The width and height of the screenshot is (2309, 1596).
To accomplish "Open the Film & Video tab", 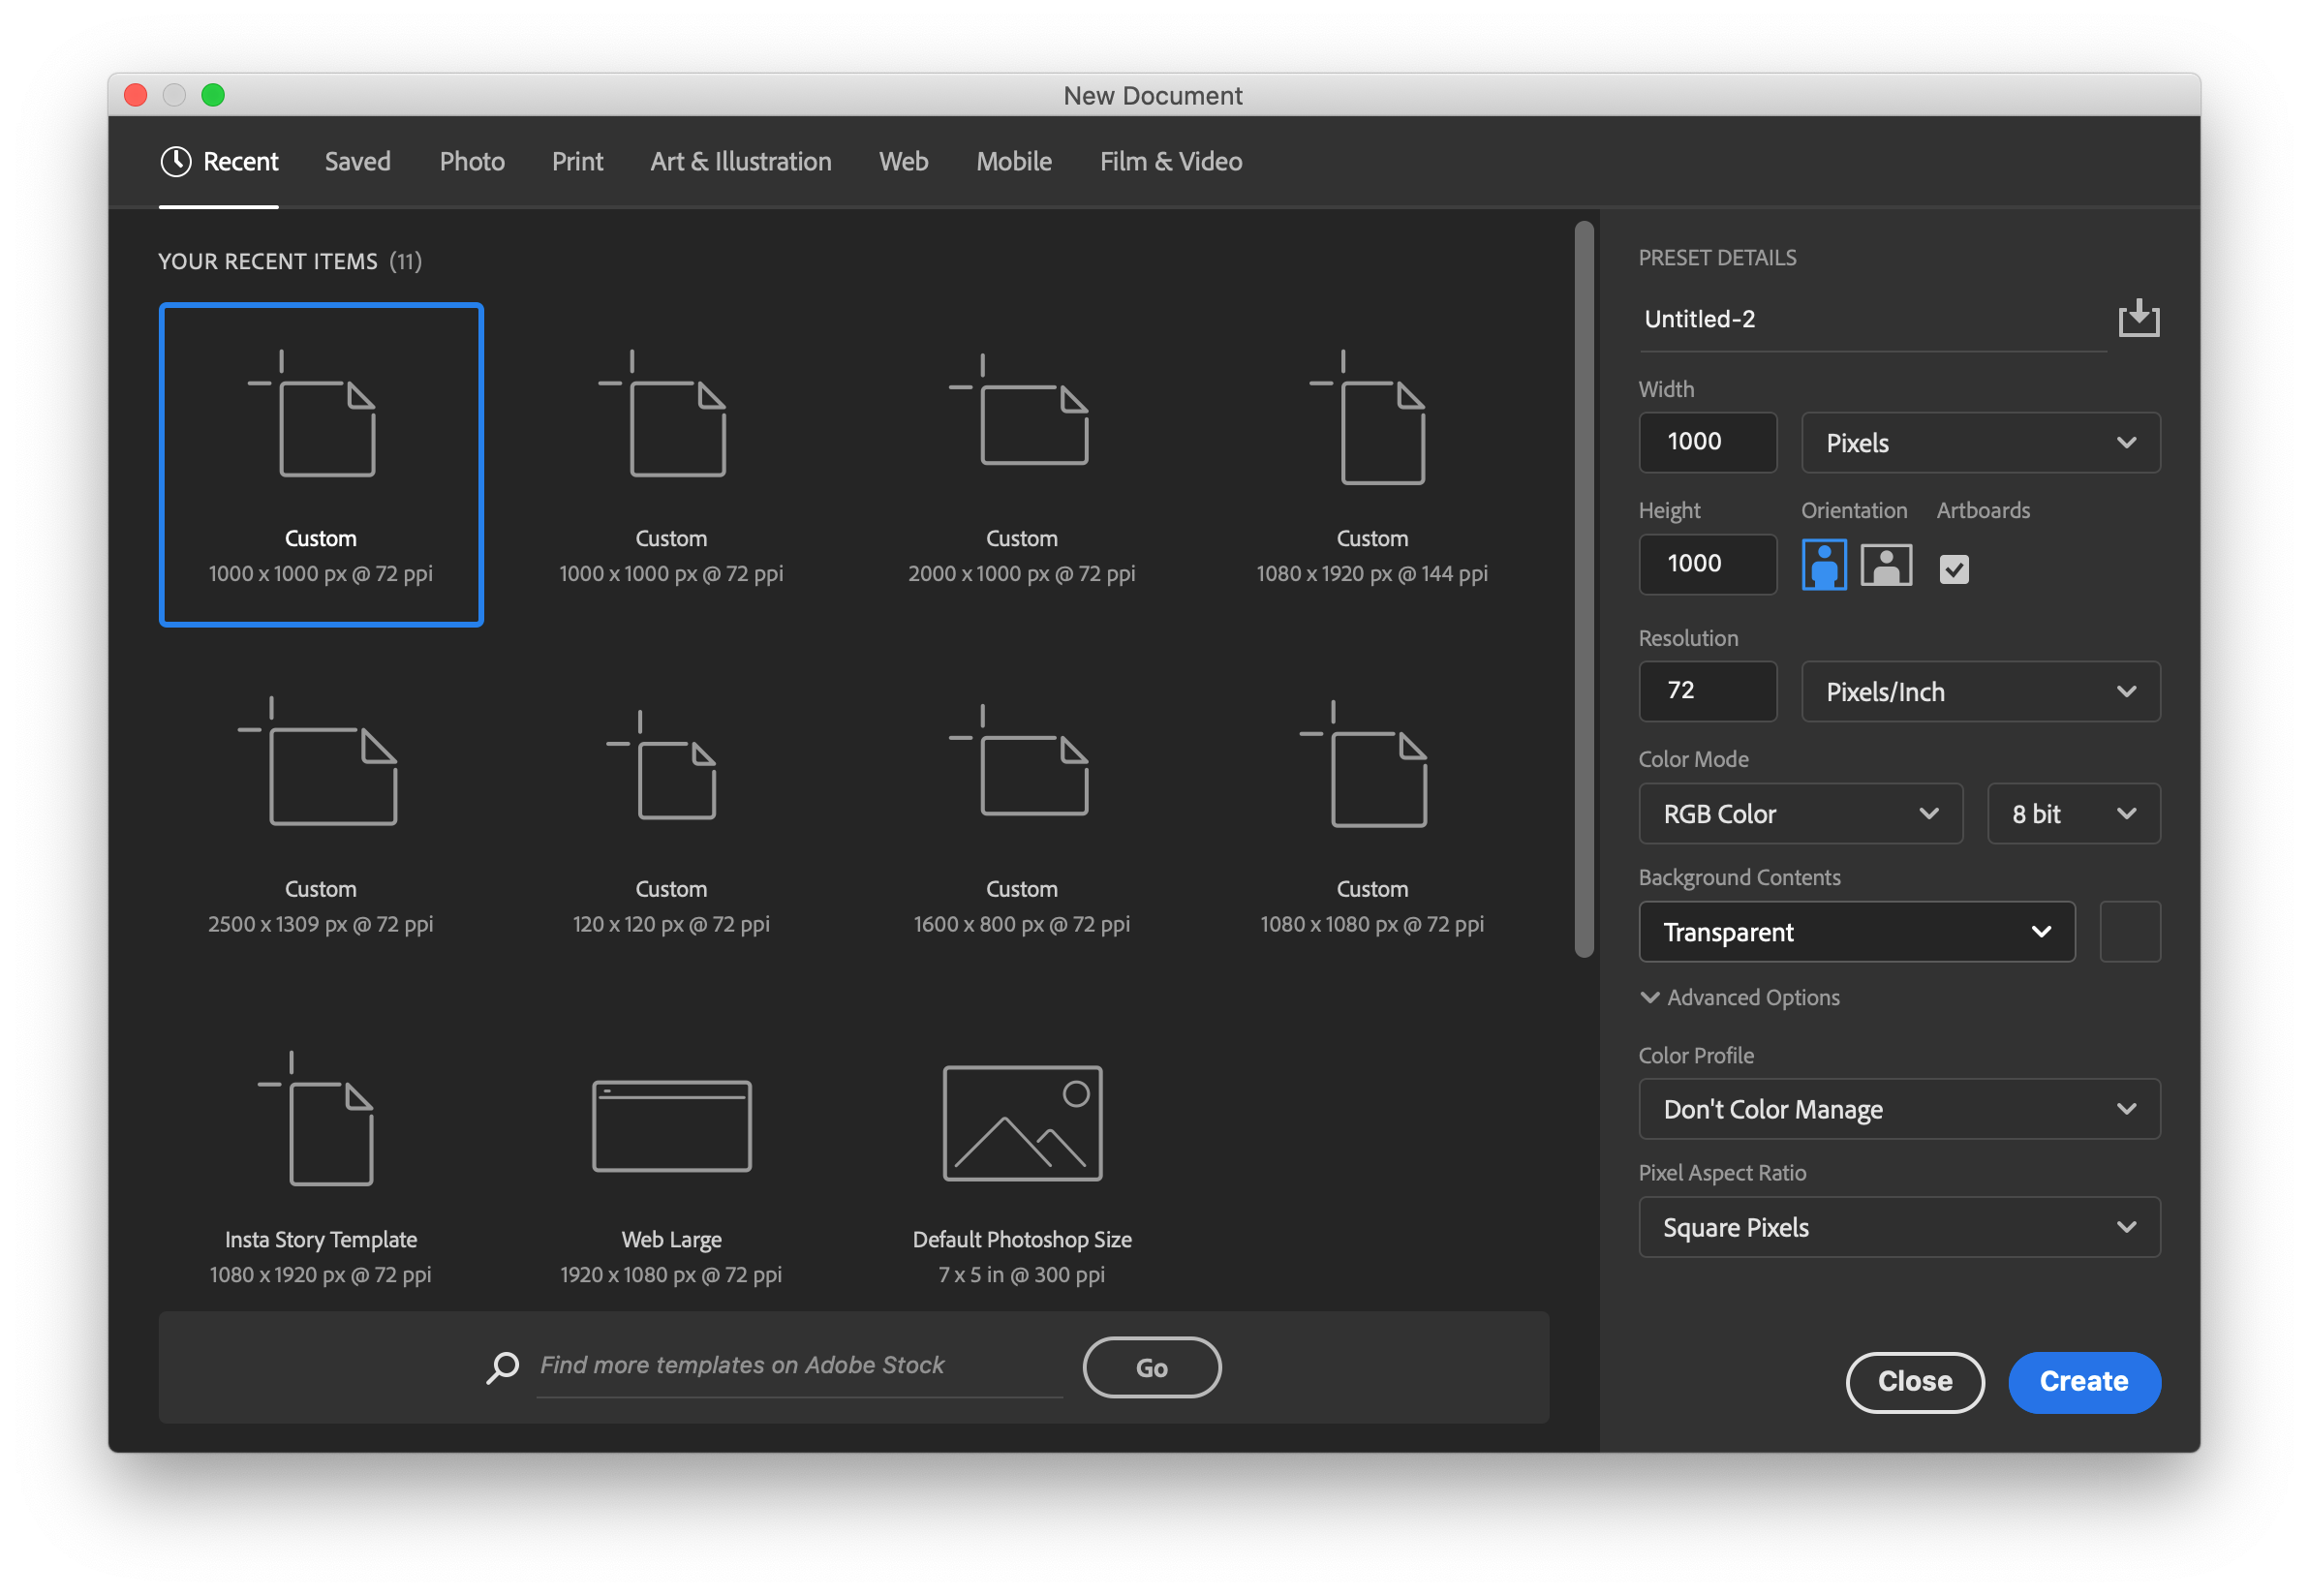I will pyautogui.click(x=1170, y=162).
